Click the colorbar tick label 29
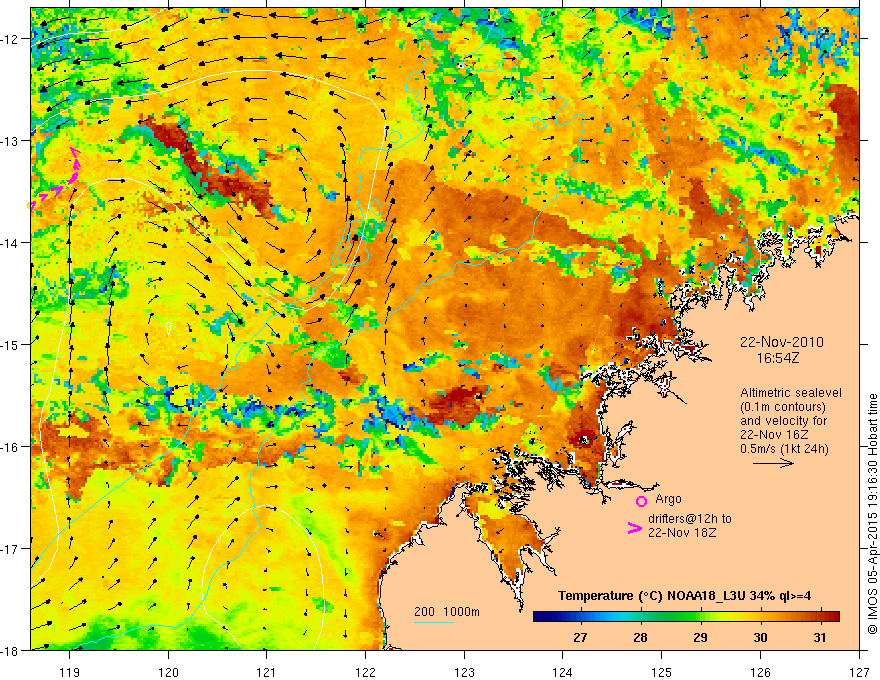Screen dimensions: 880x680 (700, 638)
